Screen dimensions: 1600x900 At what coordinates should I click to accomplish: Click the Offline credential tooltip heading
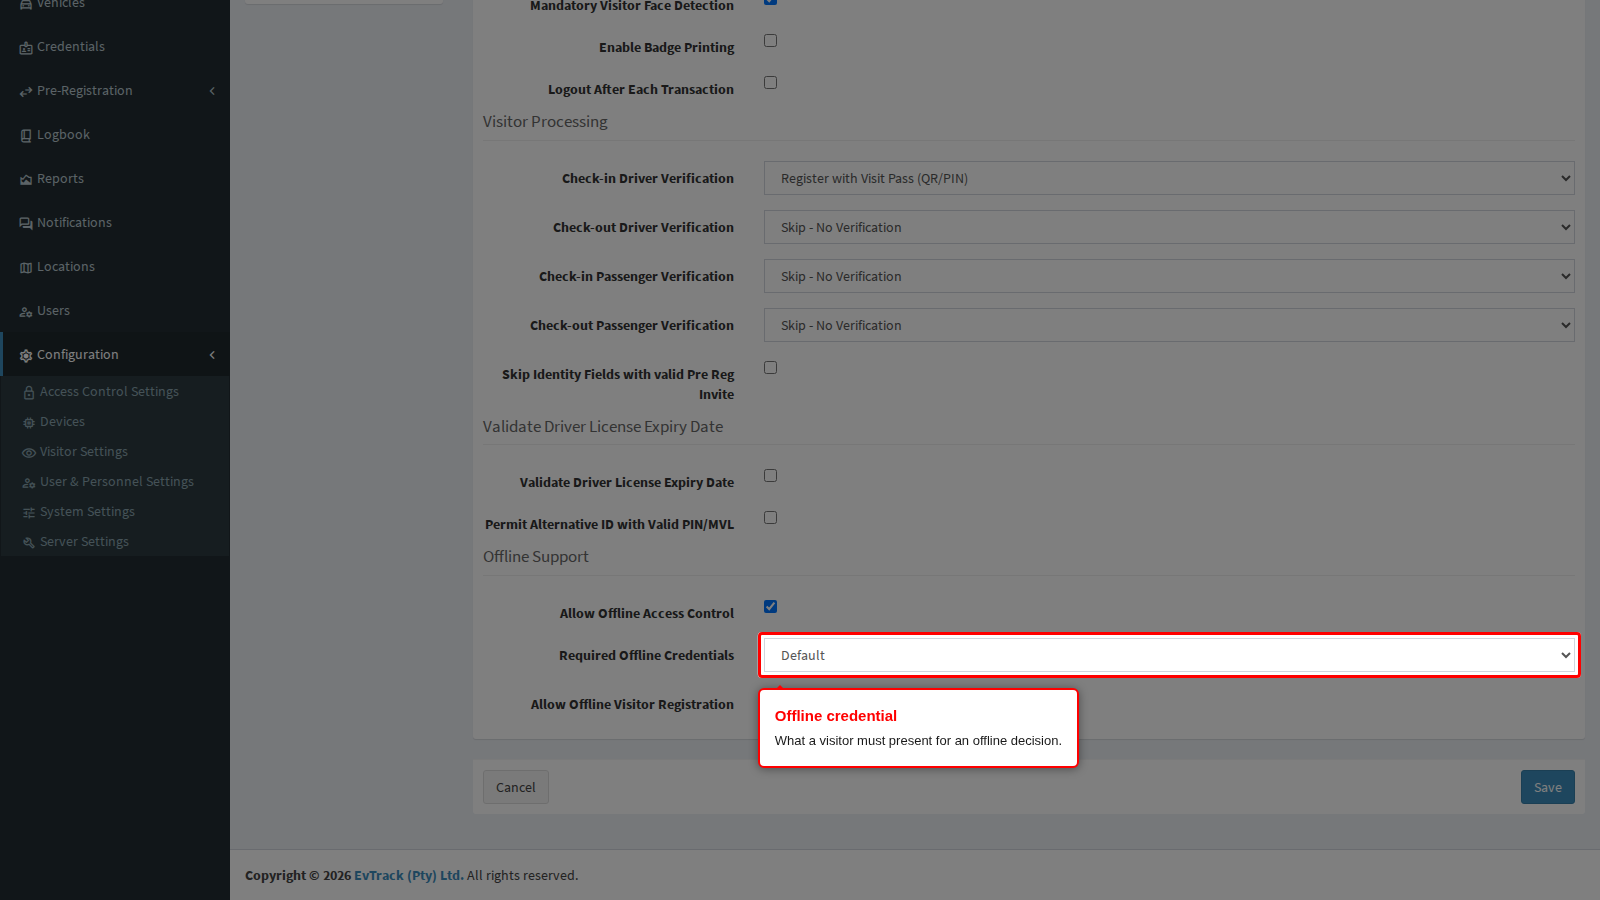[836, 716]
